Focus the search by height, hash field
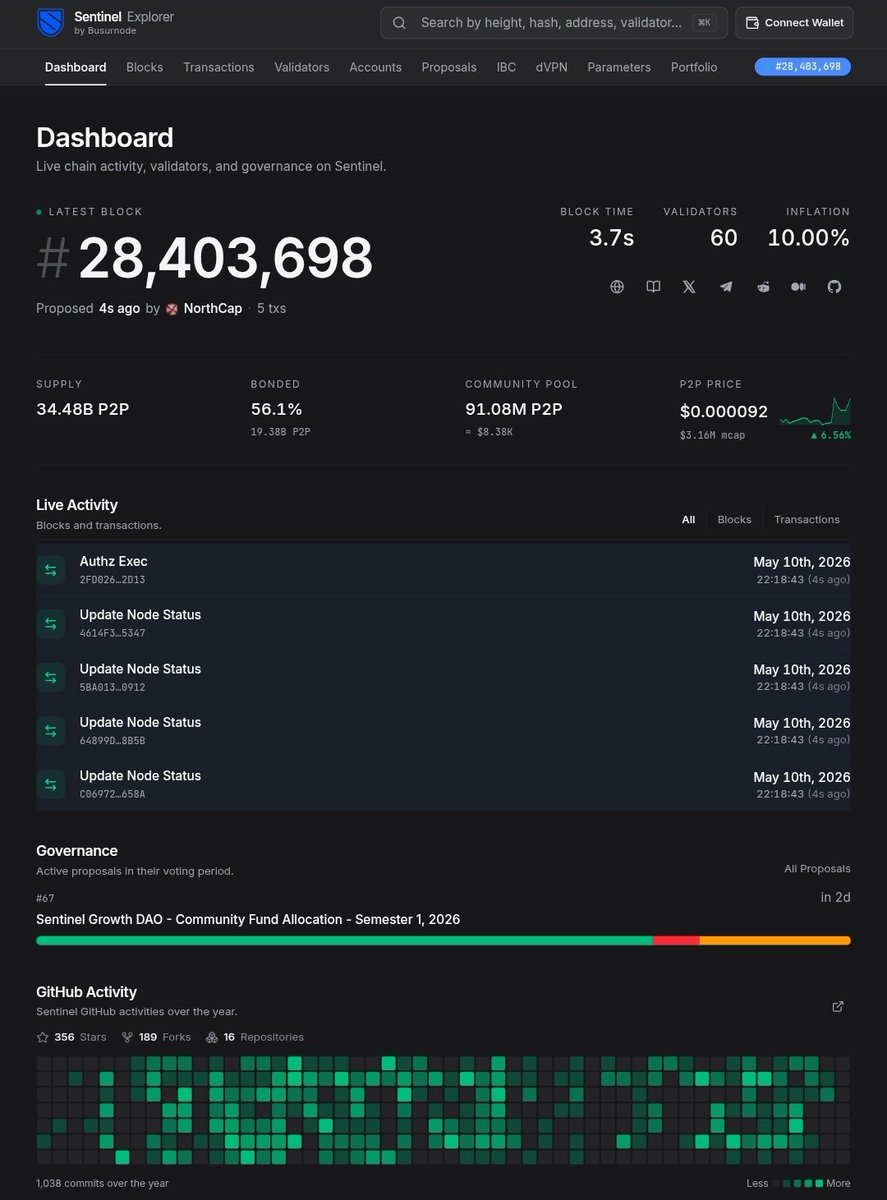 click(552, 22)
